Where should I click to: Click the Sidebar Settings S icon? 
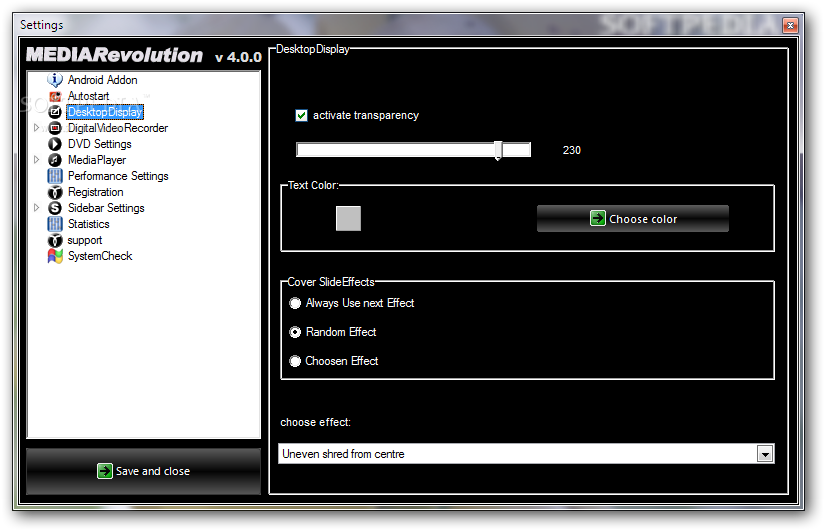[x=55, y=208]
